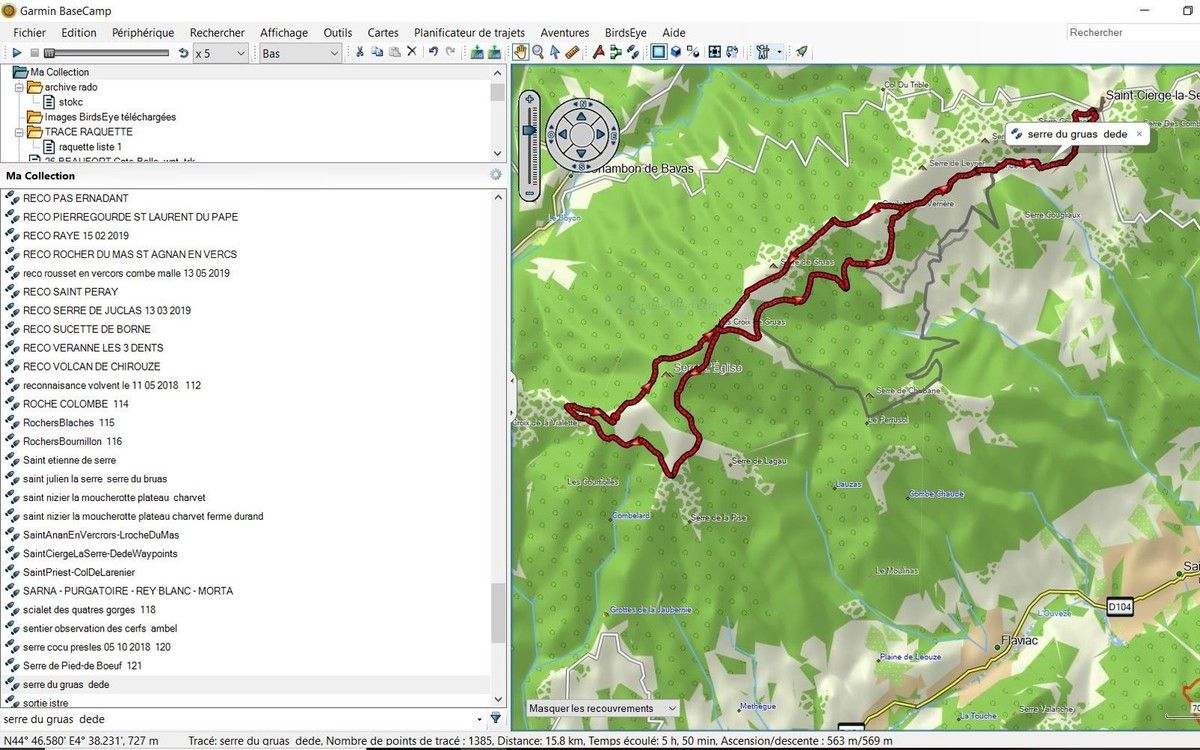Click the map zoom slider handle
1200x750 pixels.
tap(529, 130)
